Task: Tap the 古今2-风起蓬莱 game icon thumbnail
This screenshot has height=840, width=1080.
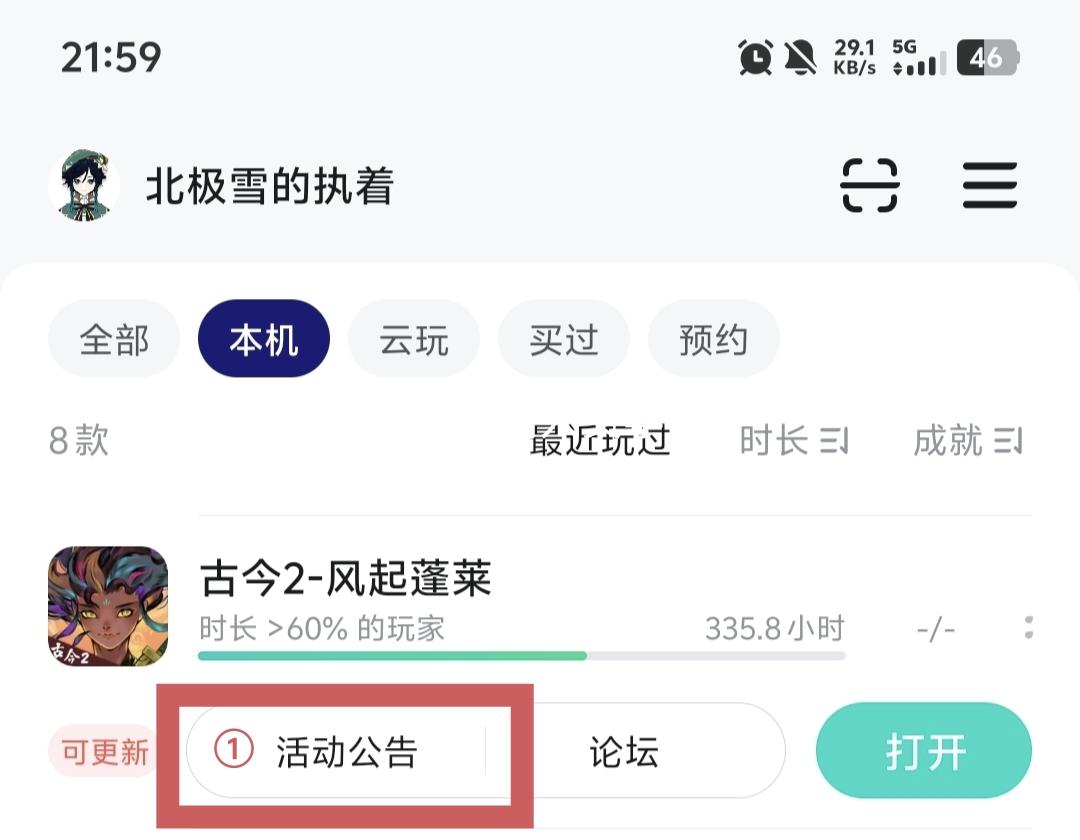Action: pos(108,606)
